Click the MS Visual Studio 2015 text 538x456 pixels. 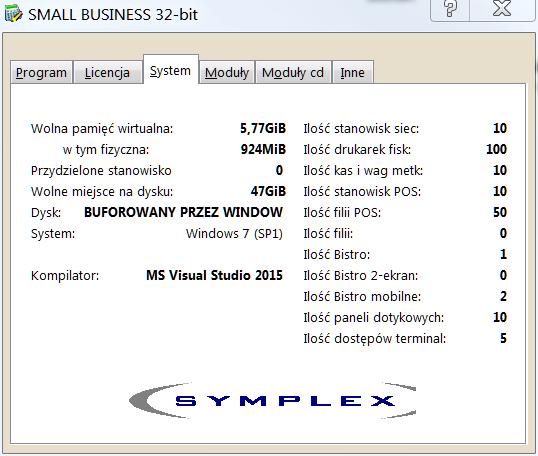pos(214,275)
